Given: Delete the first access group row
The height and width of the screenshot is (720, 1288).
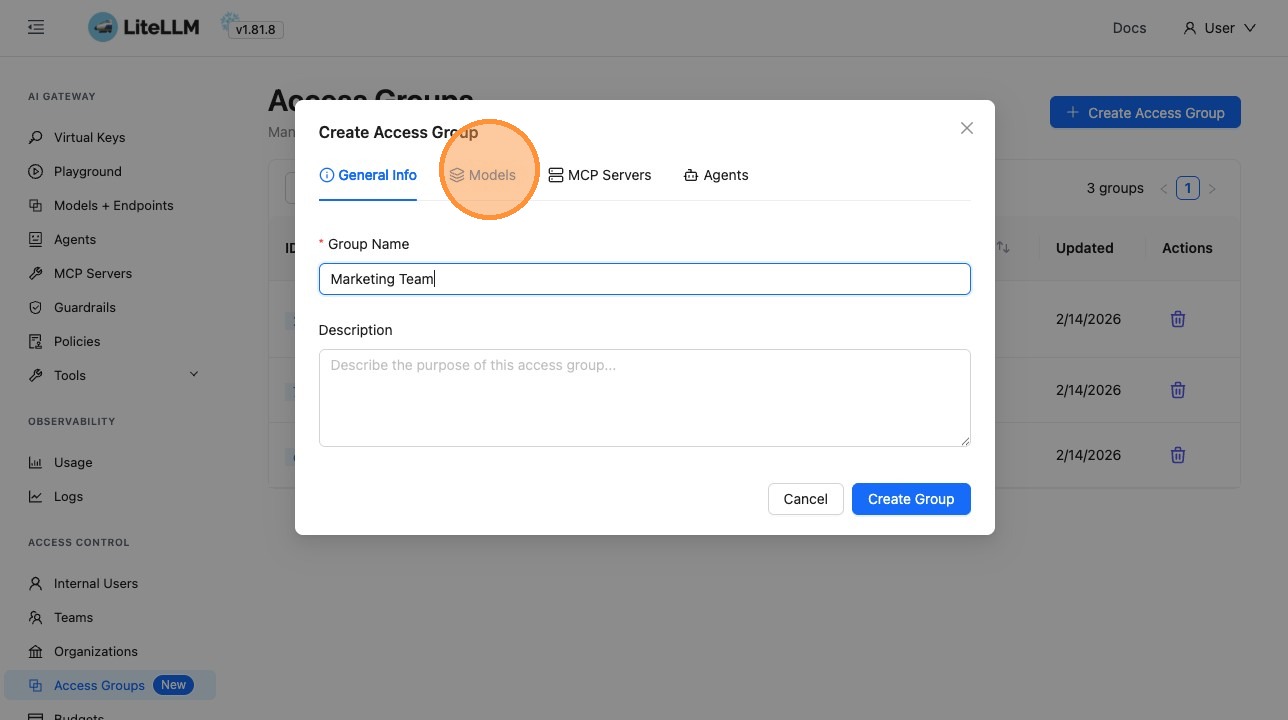Looking at the screenshot, I should [x=1178, y=319].
